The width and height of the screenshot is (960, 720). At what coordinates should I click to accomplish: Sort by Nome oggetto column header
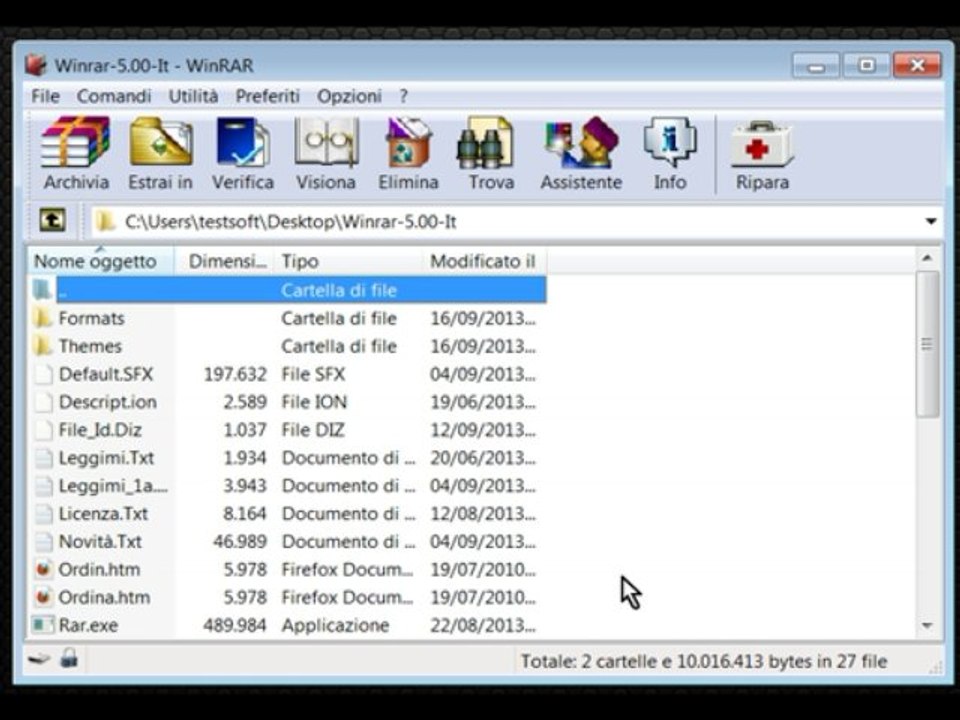click(x=101, y=261)
